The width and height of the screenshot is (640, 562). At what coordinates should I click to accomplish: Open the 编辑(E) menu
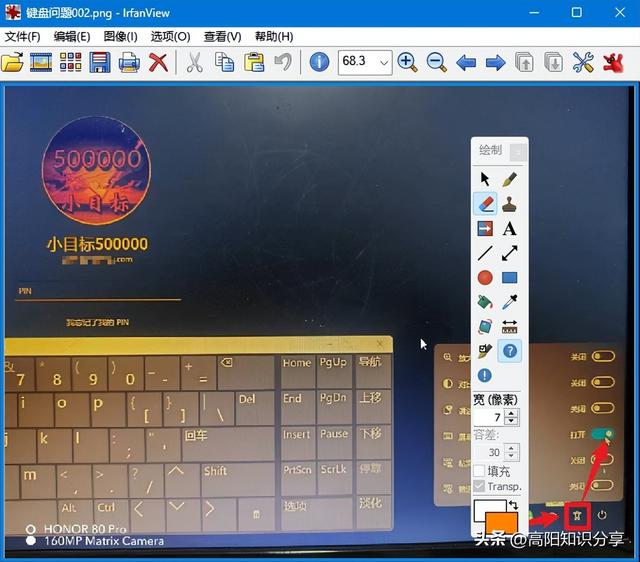pyautogui.click(x=72, y=37)
